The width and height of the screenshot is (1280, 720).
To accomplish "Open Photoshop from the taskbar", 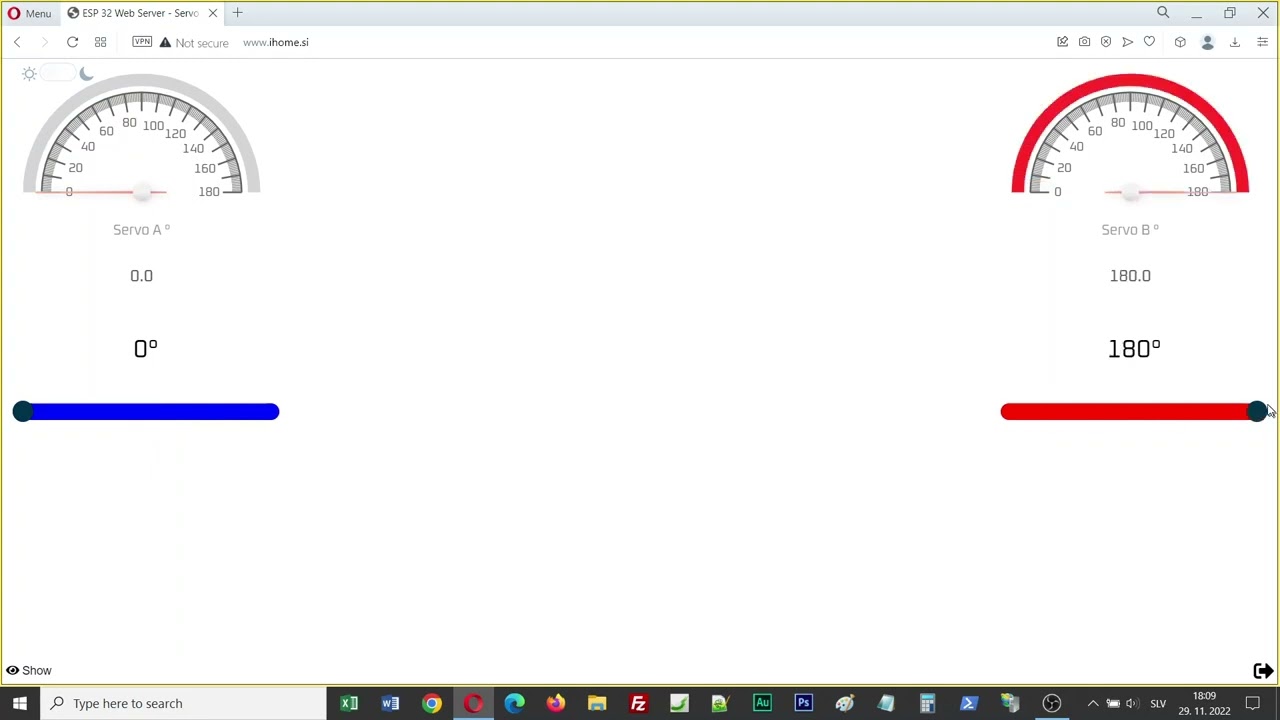I will [x=803, y=703].
